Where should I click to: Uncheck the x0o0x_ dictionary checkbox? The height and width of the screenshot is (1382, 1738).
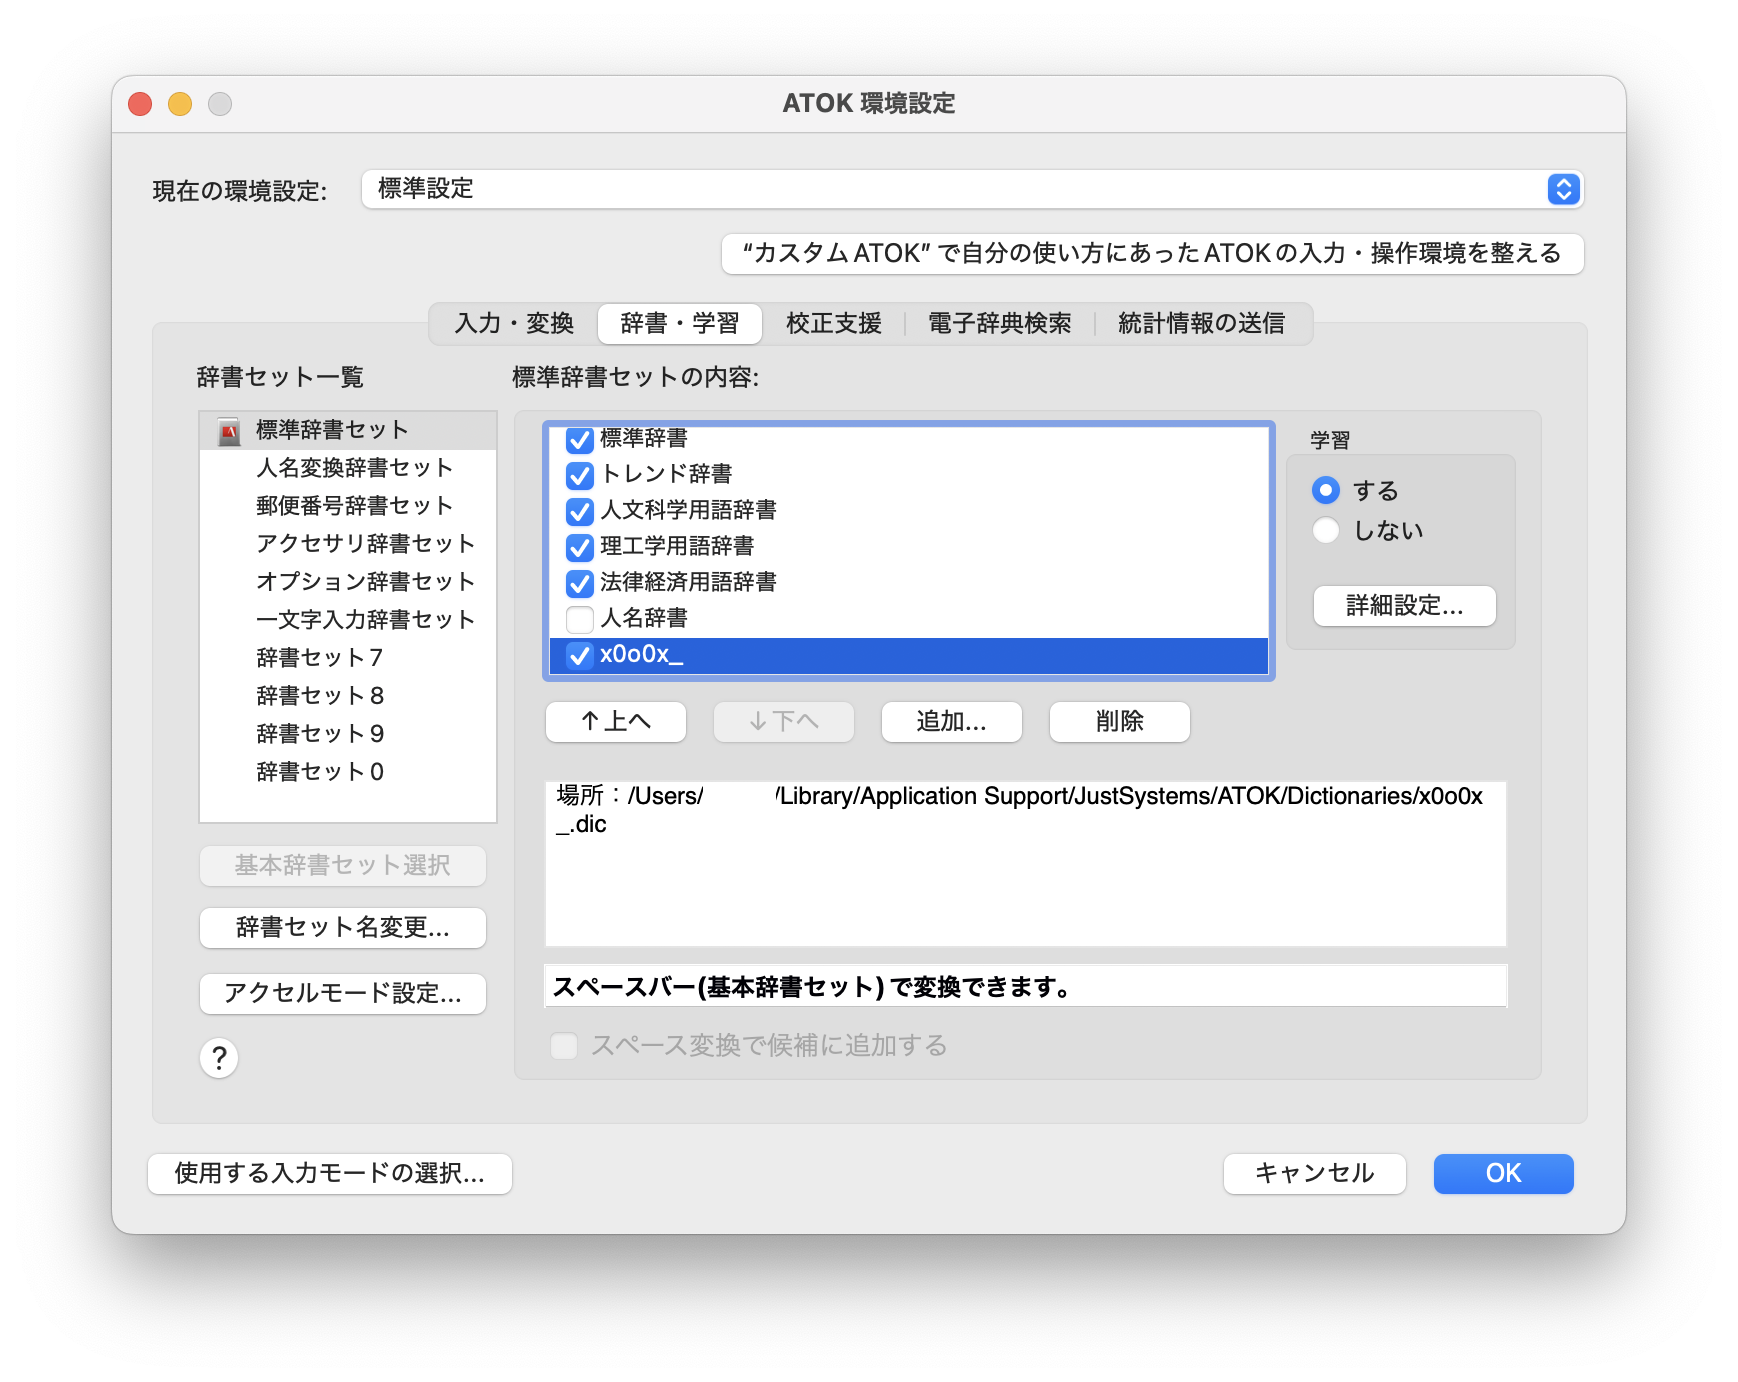(579, 655)
